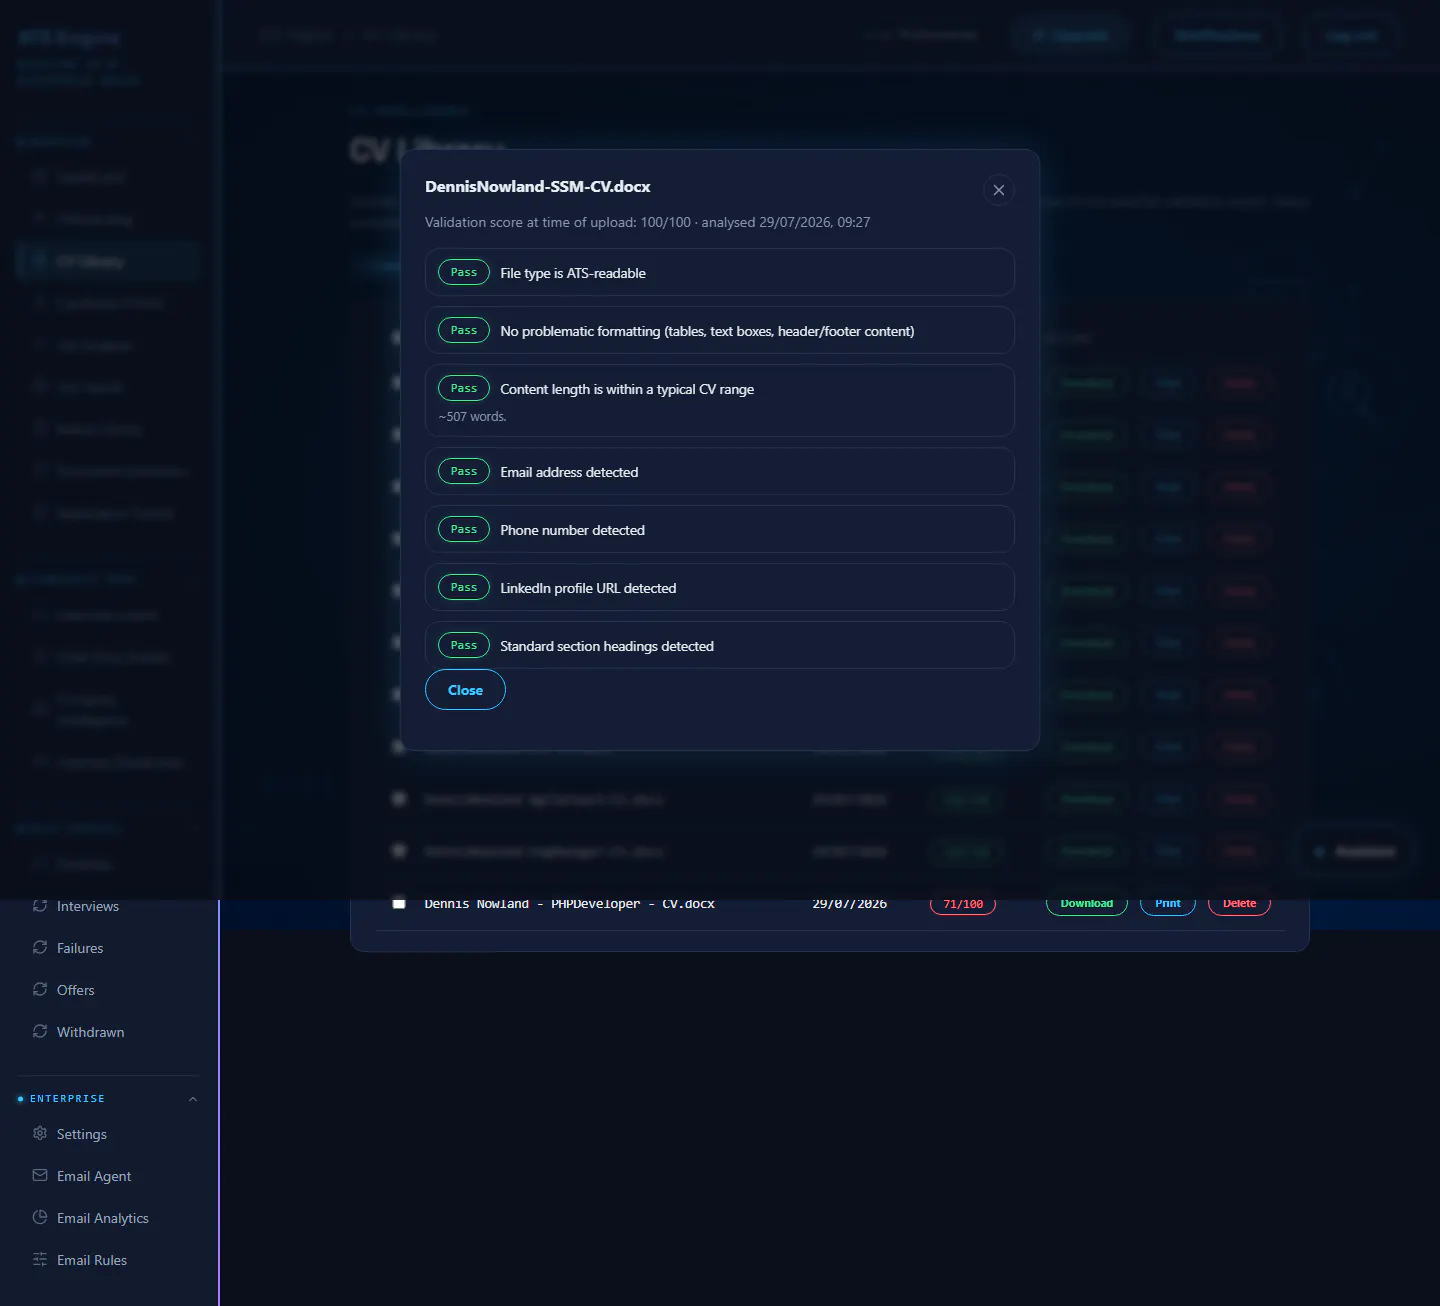The width and height of the screenshot is (1440, 1306).
Task: Select the PHPDeveloper CV.docx file name
Action: pos(570,904)
